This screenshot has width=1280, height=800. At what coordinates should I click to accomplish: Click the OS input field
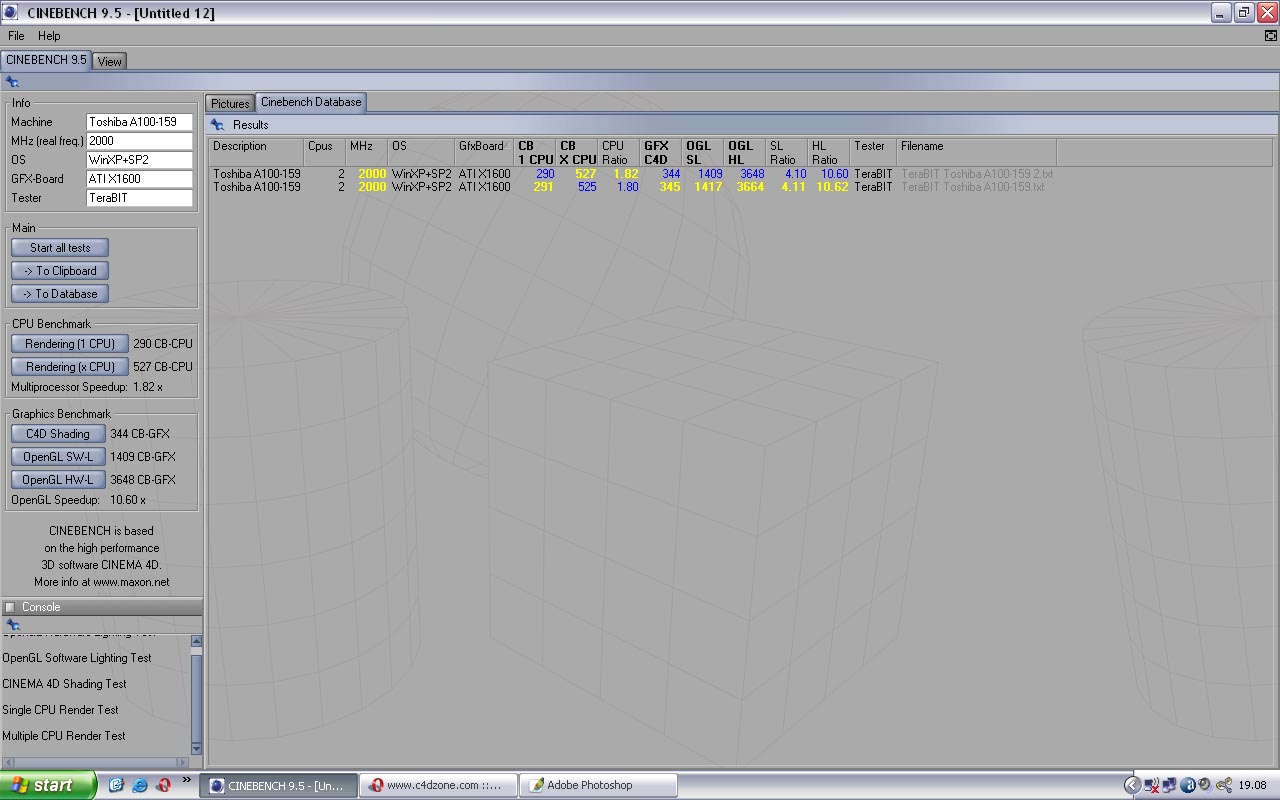click(x=139, y=160)
